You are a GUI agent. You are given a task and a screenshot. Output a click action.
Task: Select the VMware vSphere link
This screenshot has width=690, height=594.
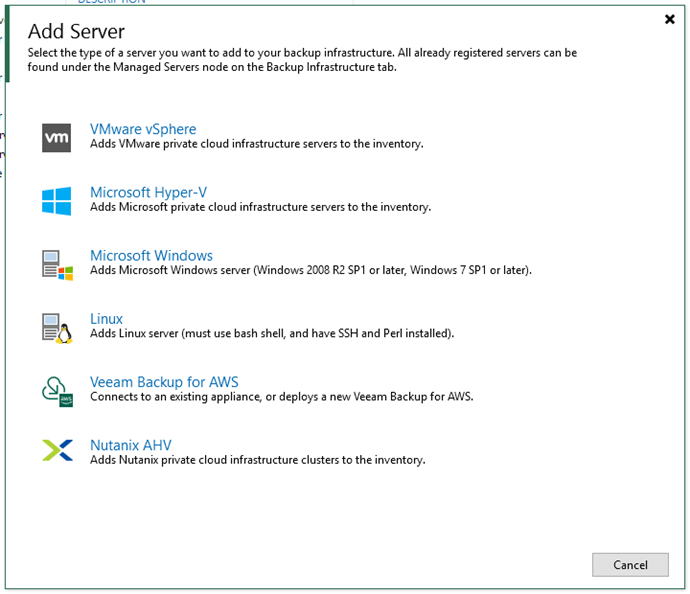pos(143,129)
